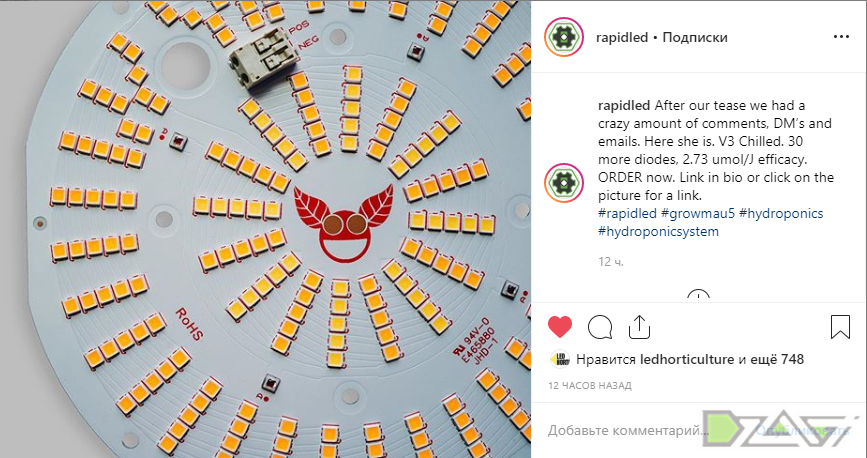Click the LED board post image
Screen dimensions: 867x458
pyautogui.click(x=265, y=229)
